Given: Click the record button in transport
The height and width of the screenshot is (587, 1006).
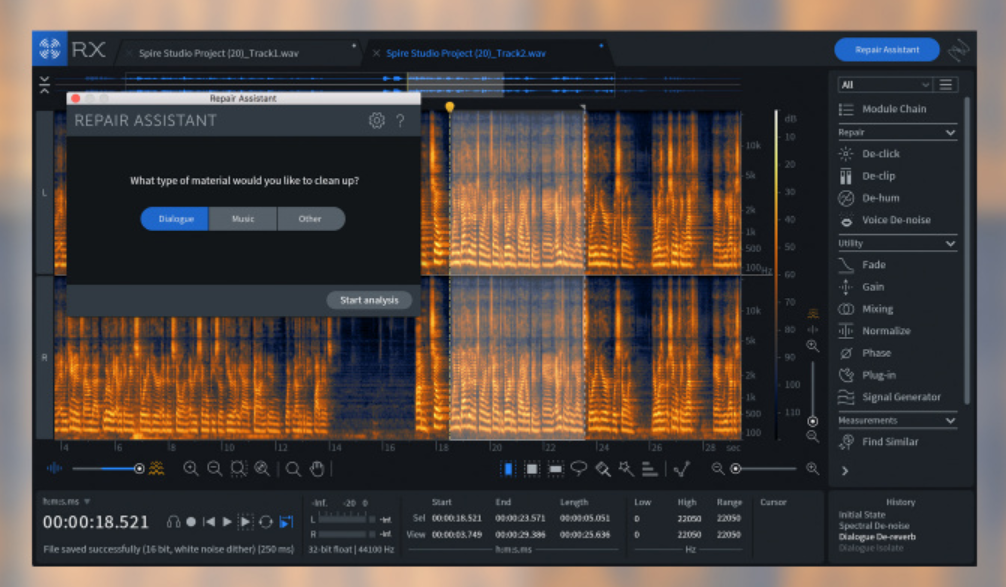Looking at the screenshot, I should pos(191,522).
